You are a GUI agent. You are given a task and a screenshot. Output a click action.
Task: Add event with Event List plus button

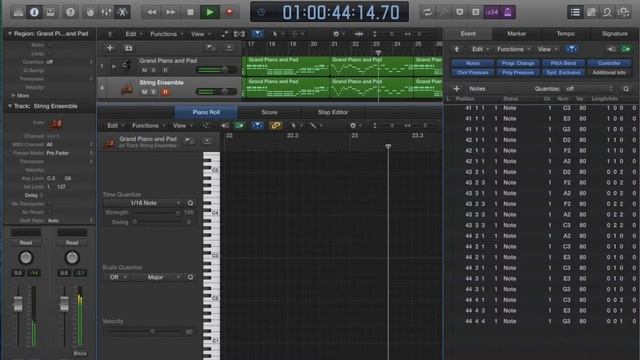456,89
